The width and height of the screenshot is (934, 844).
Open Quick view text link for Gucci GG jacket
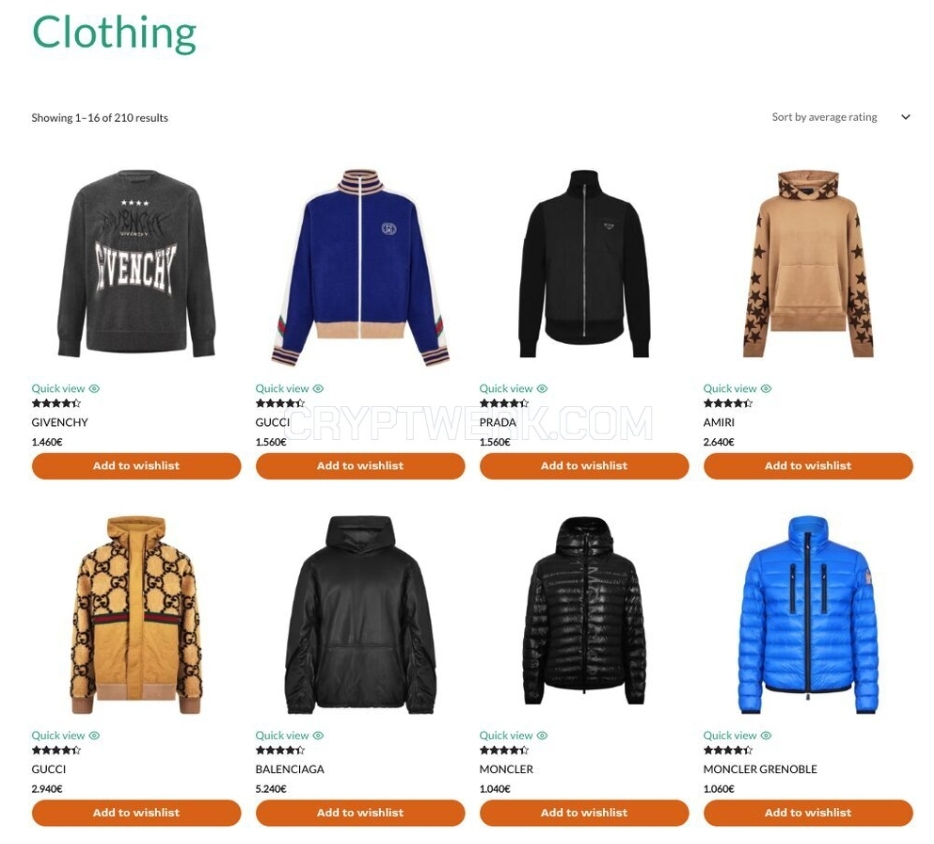pyautogui.click(x=58, y=736)
